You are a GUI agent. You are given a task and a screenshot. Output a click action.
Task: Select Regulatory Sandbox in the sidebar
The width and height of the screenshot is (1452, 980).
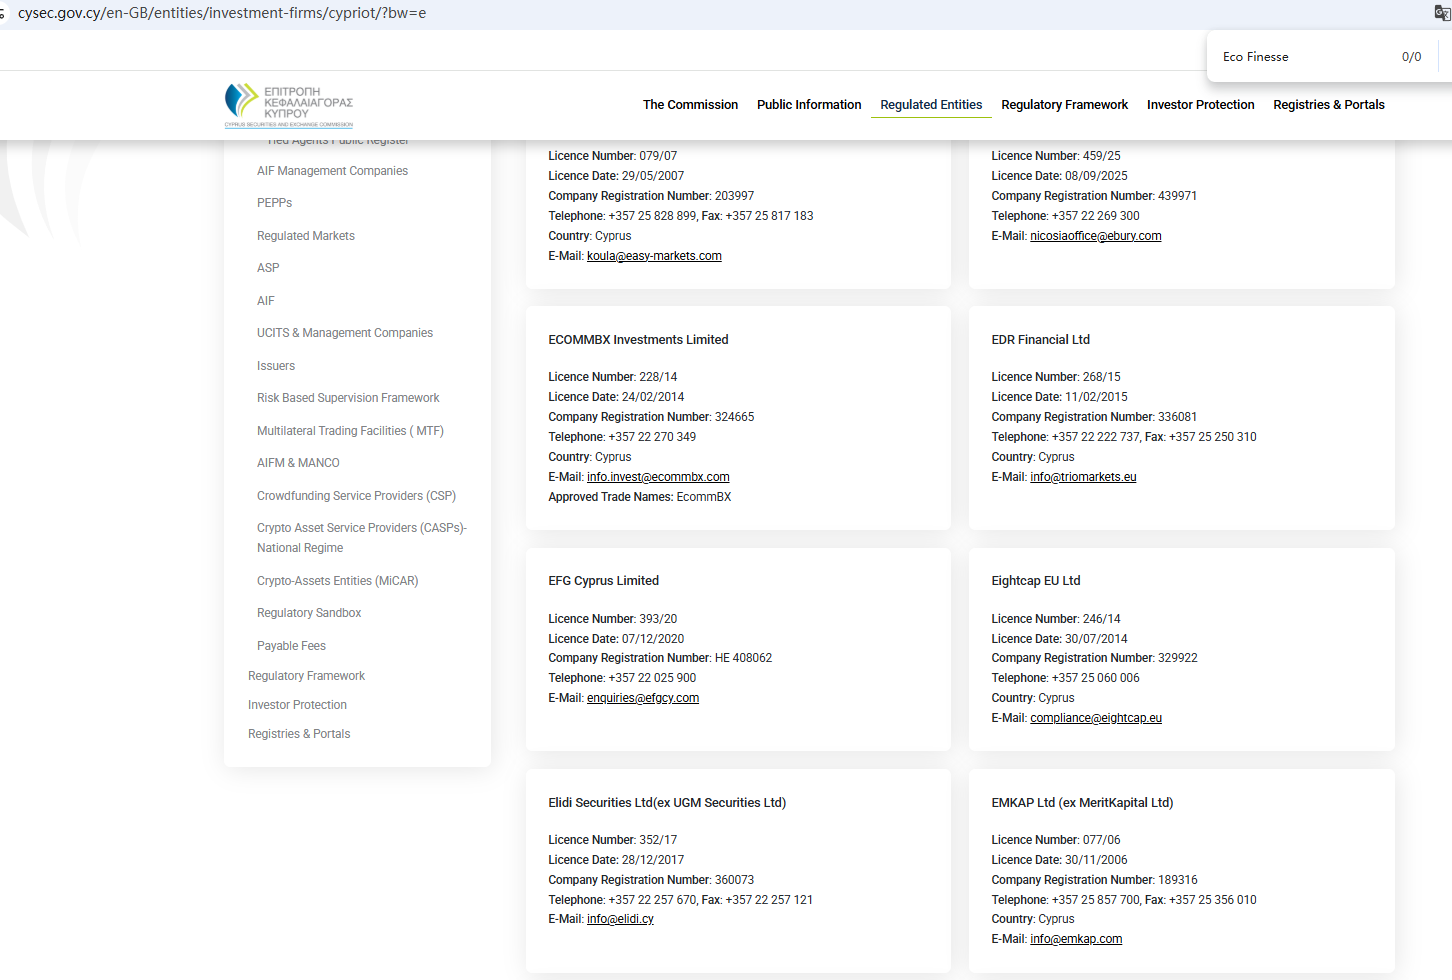pyautogui.click(x=309, y=613)
